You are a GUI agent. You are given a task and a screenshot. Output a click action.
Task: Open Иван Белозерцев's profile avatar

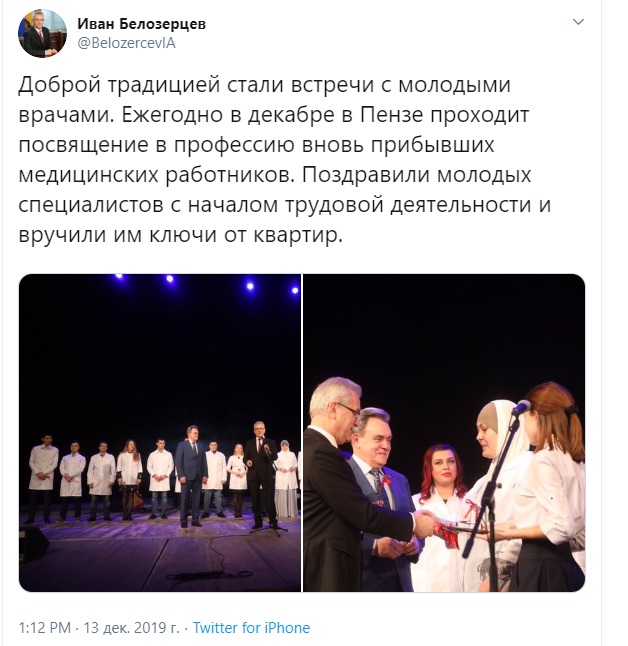click(x=42, y=33)
